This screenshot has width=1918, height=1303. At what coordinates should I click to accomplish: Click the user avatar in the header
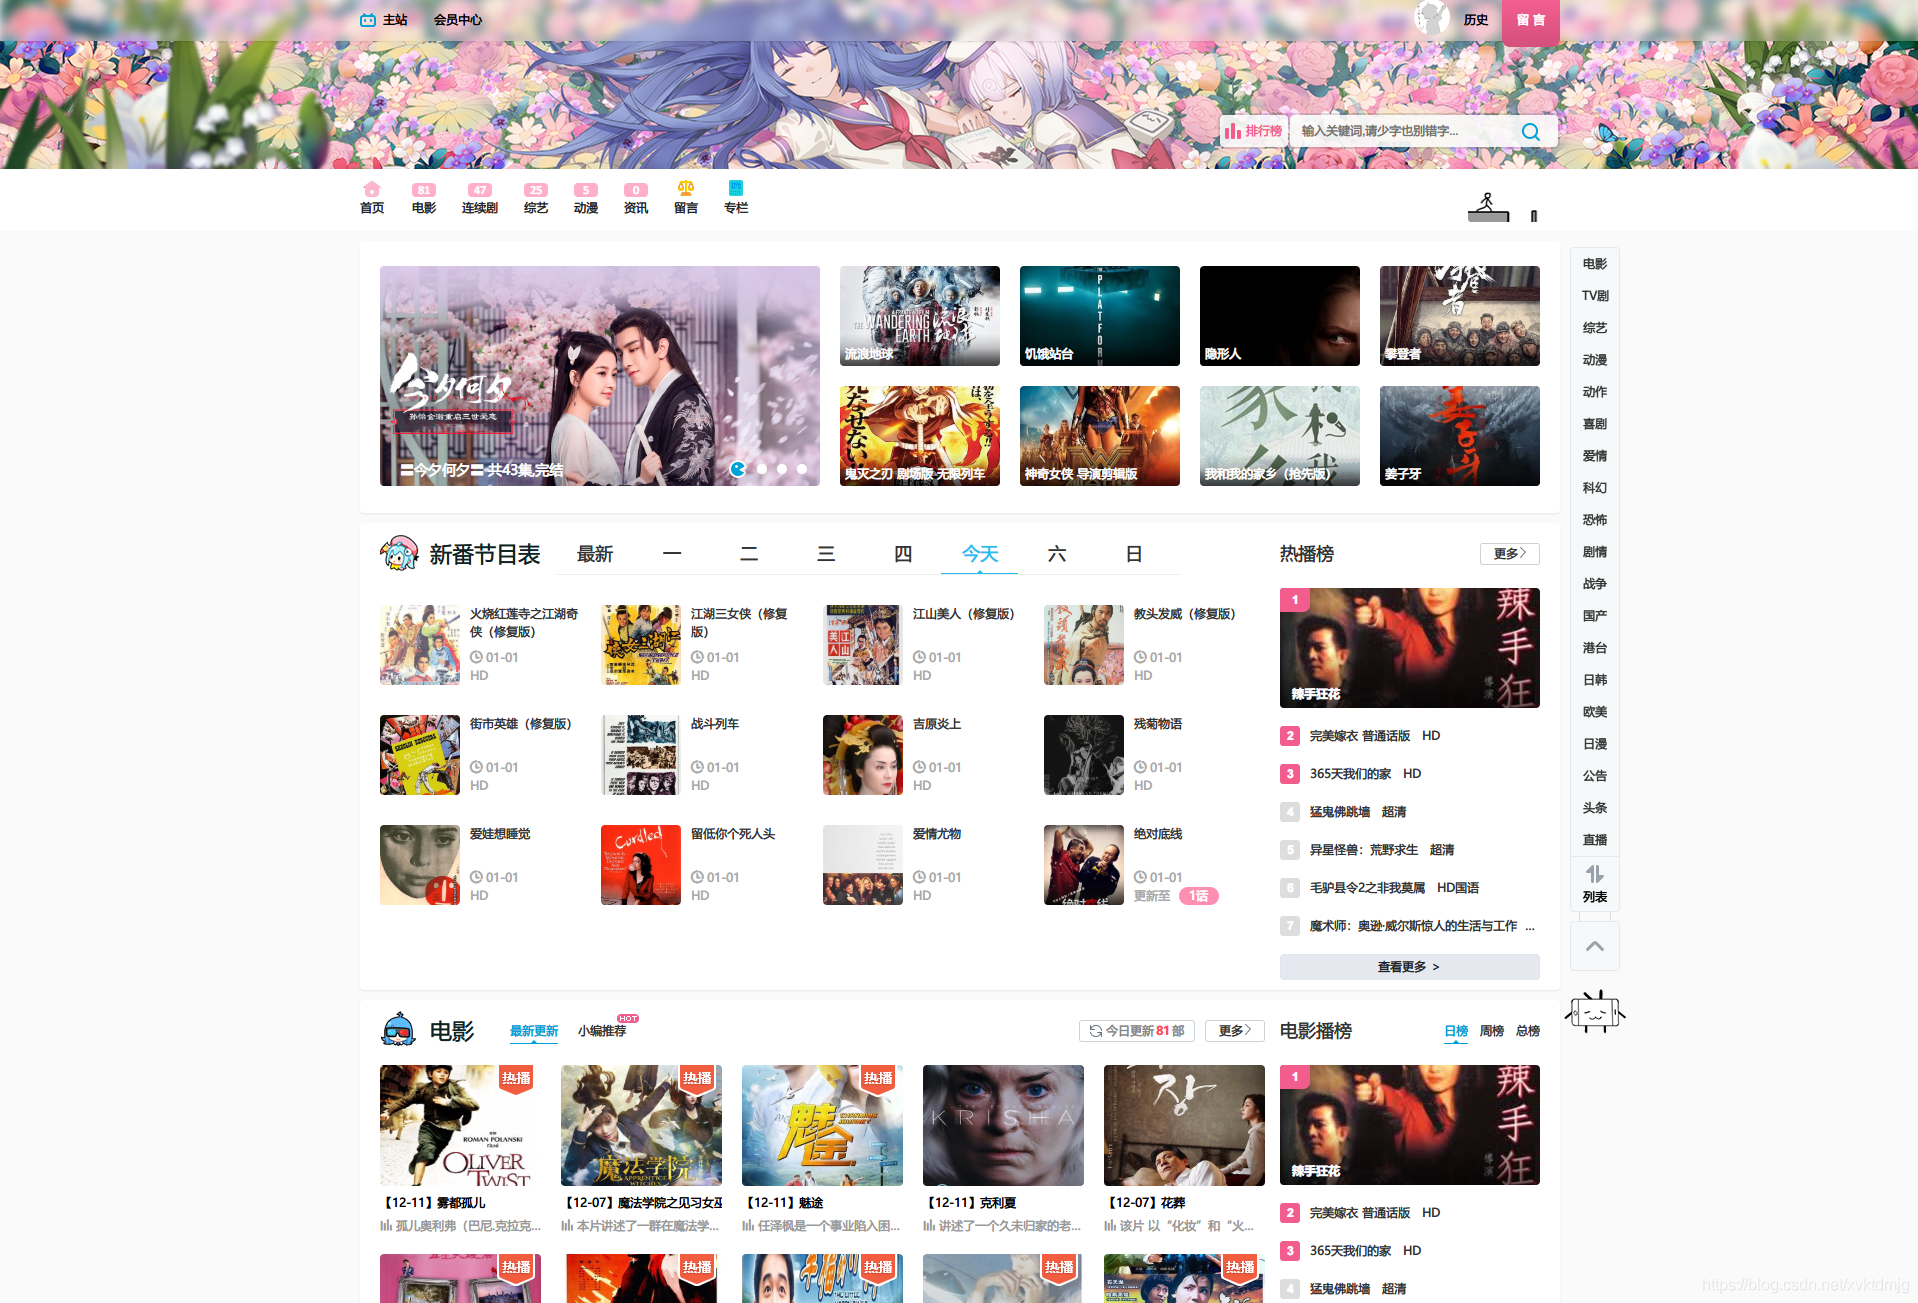(x=1431, y=19)
